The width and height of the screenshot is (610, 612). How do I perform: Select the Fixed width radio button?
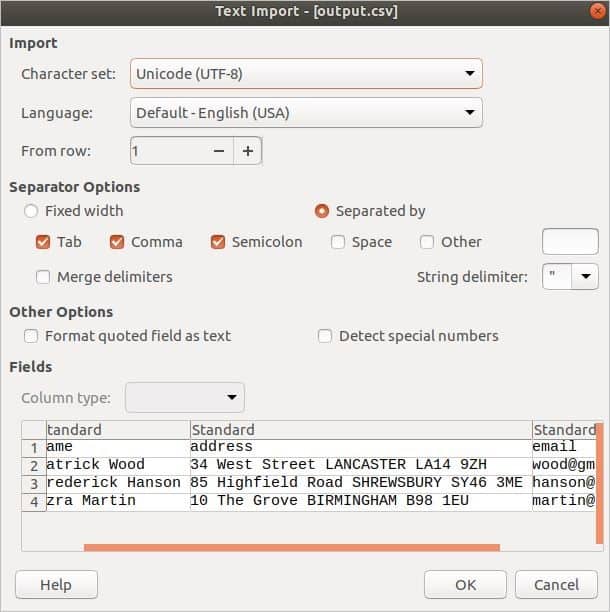31,211
